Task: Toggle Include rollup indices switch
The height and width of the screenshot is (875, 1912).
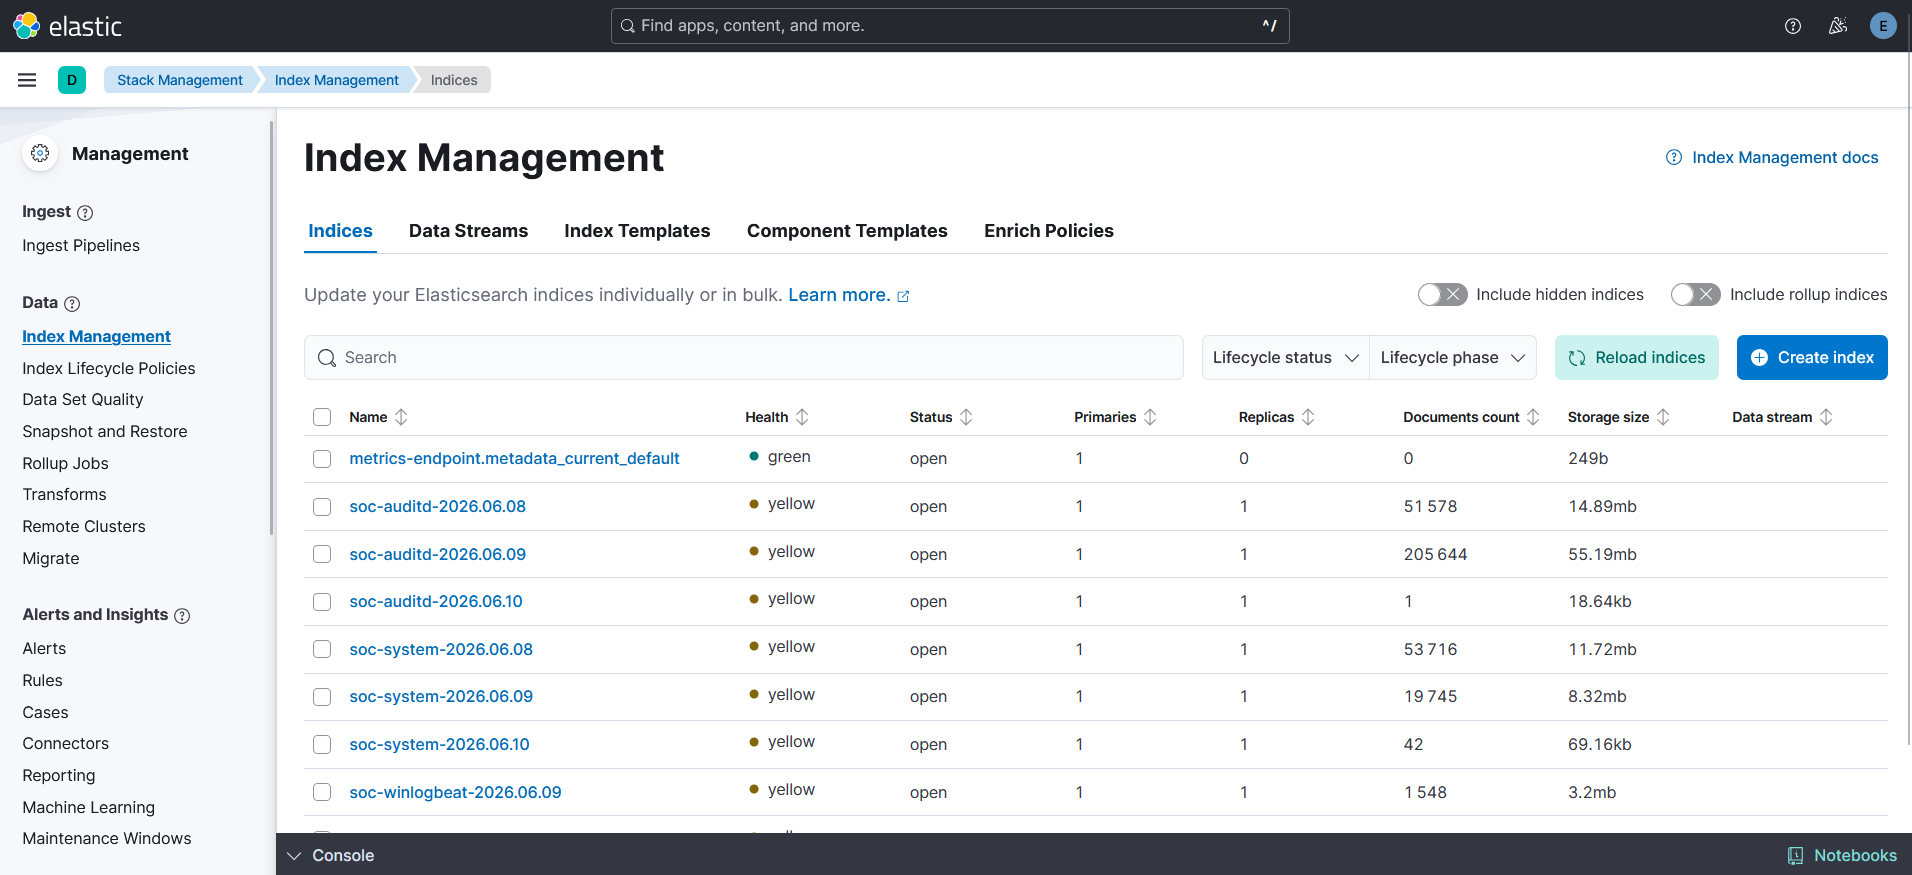Action: coord(1696,294)
